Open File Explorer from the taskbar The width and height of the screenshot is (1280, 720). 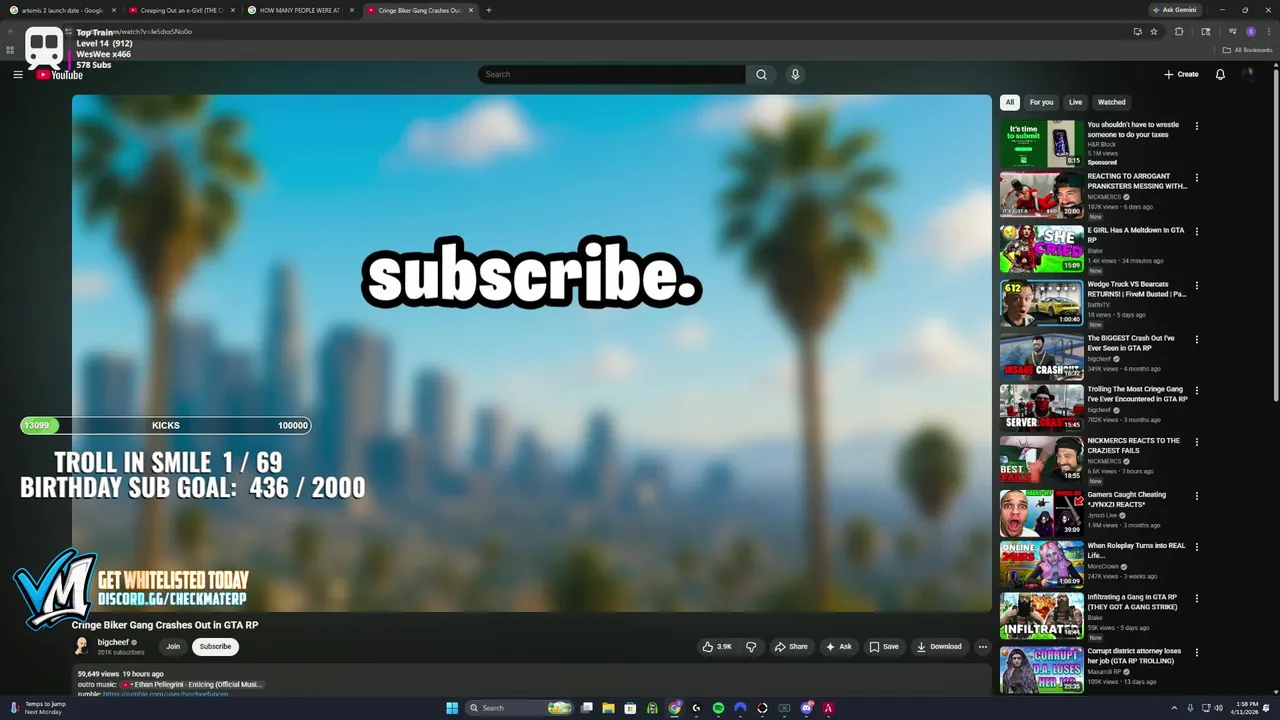click(609, 708)
